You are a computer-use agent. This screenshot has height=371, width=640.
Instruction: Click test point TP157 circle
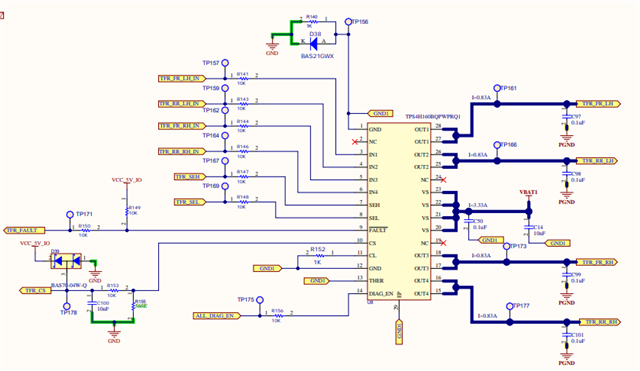coord(225,63)
